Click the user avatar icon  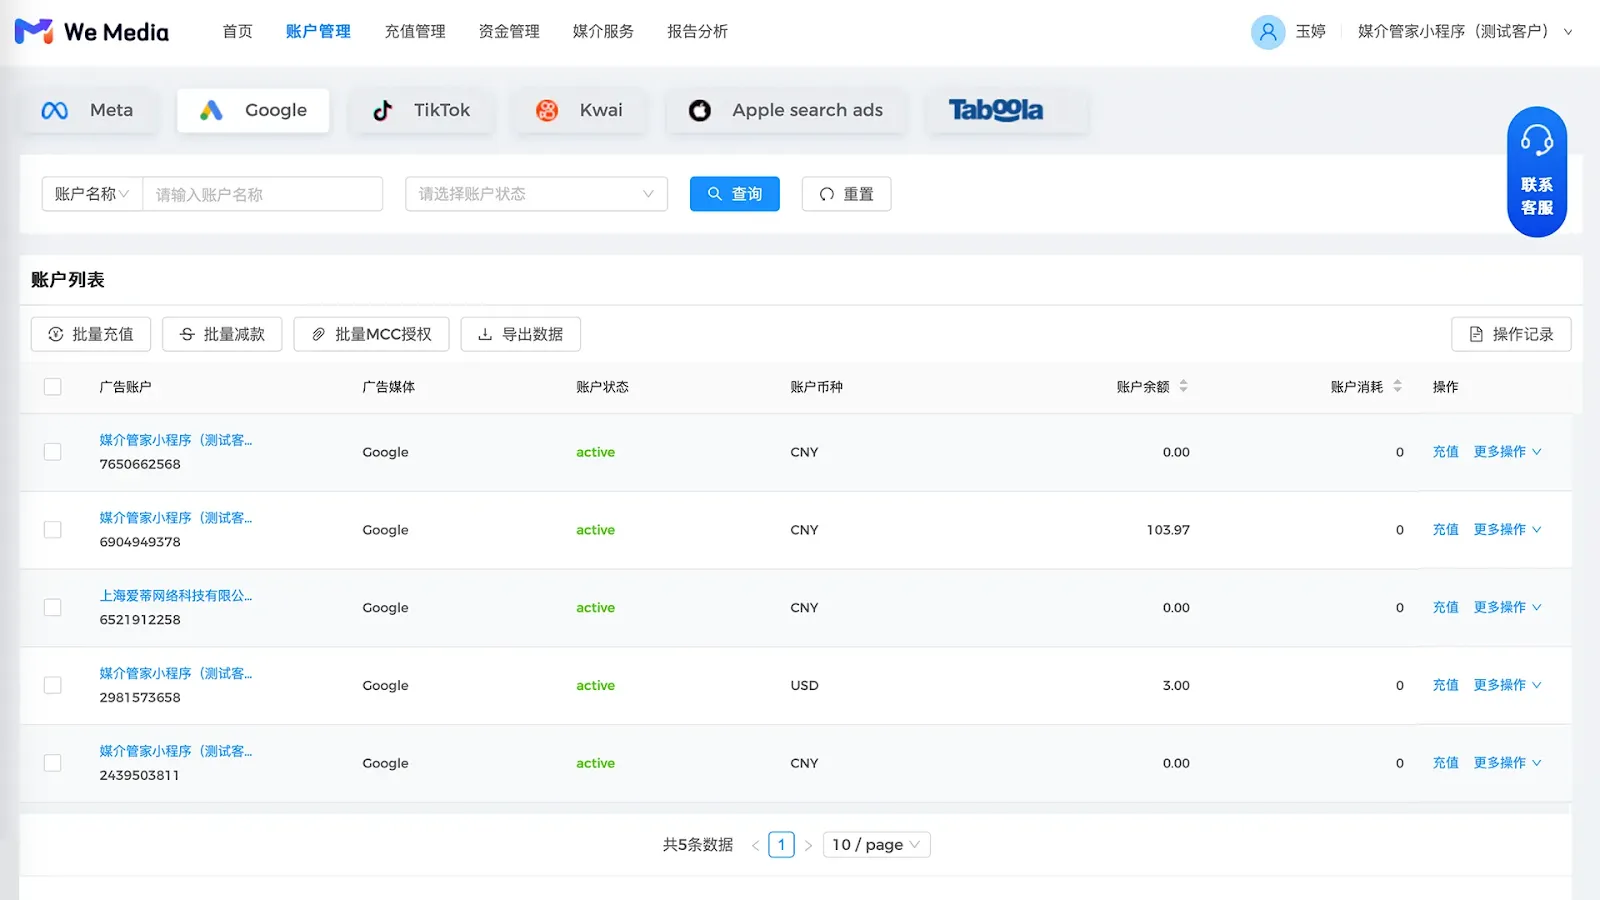pyautogui.click(x=1268, y=32)
